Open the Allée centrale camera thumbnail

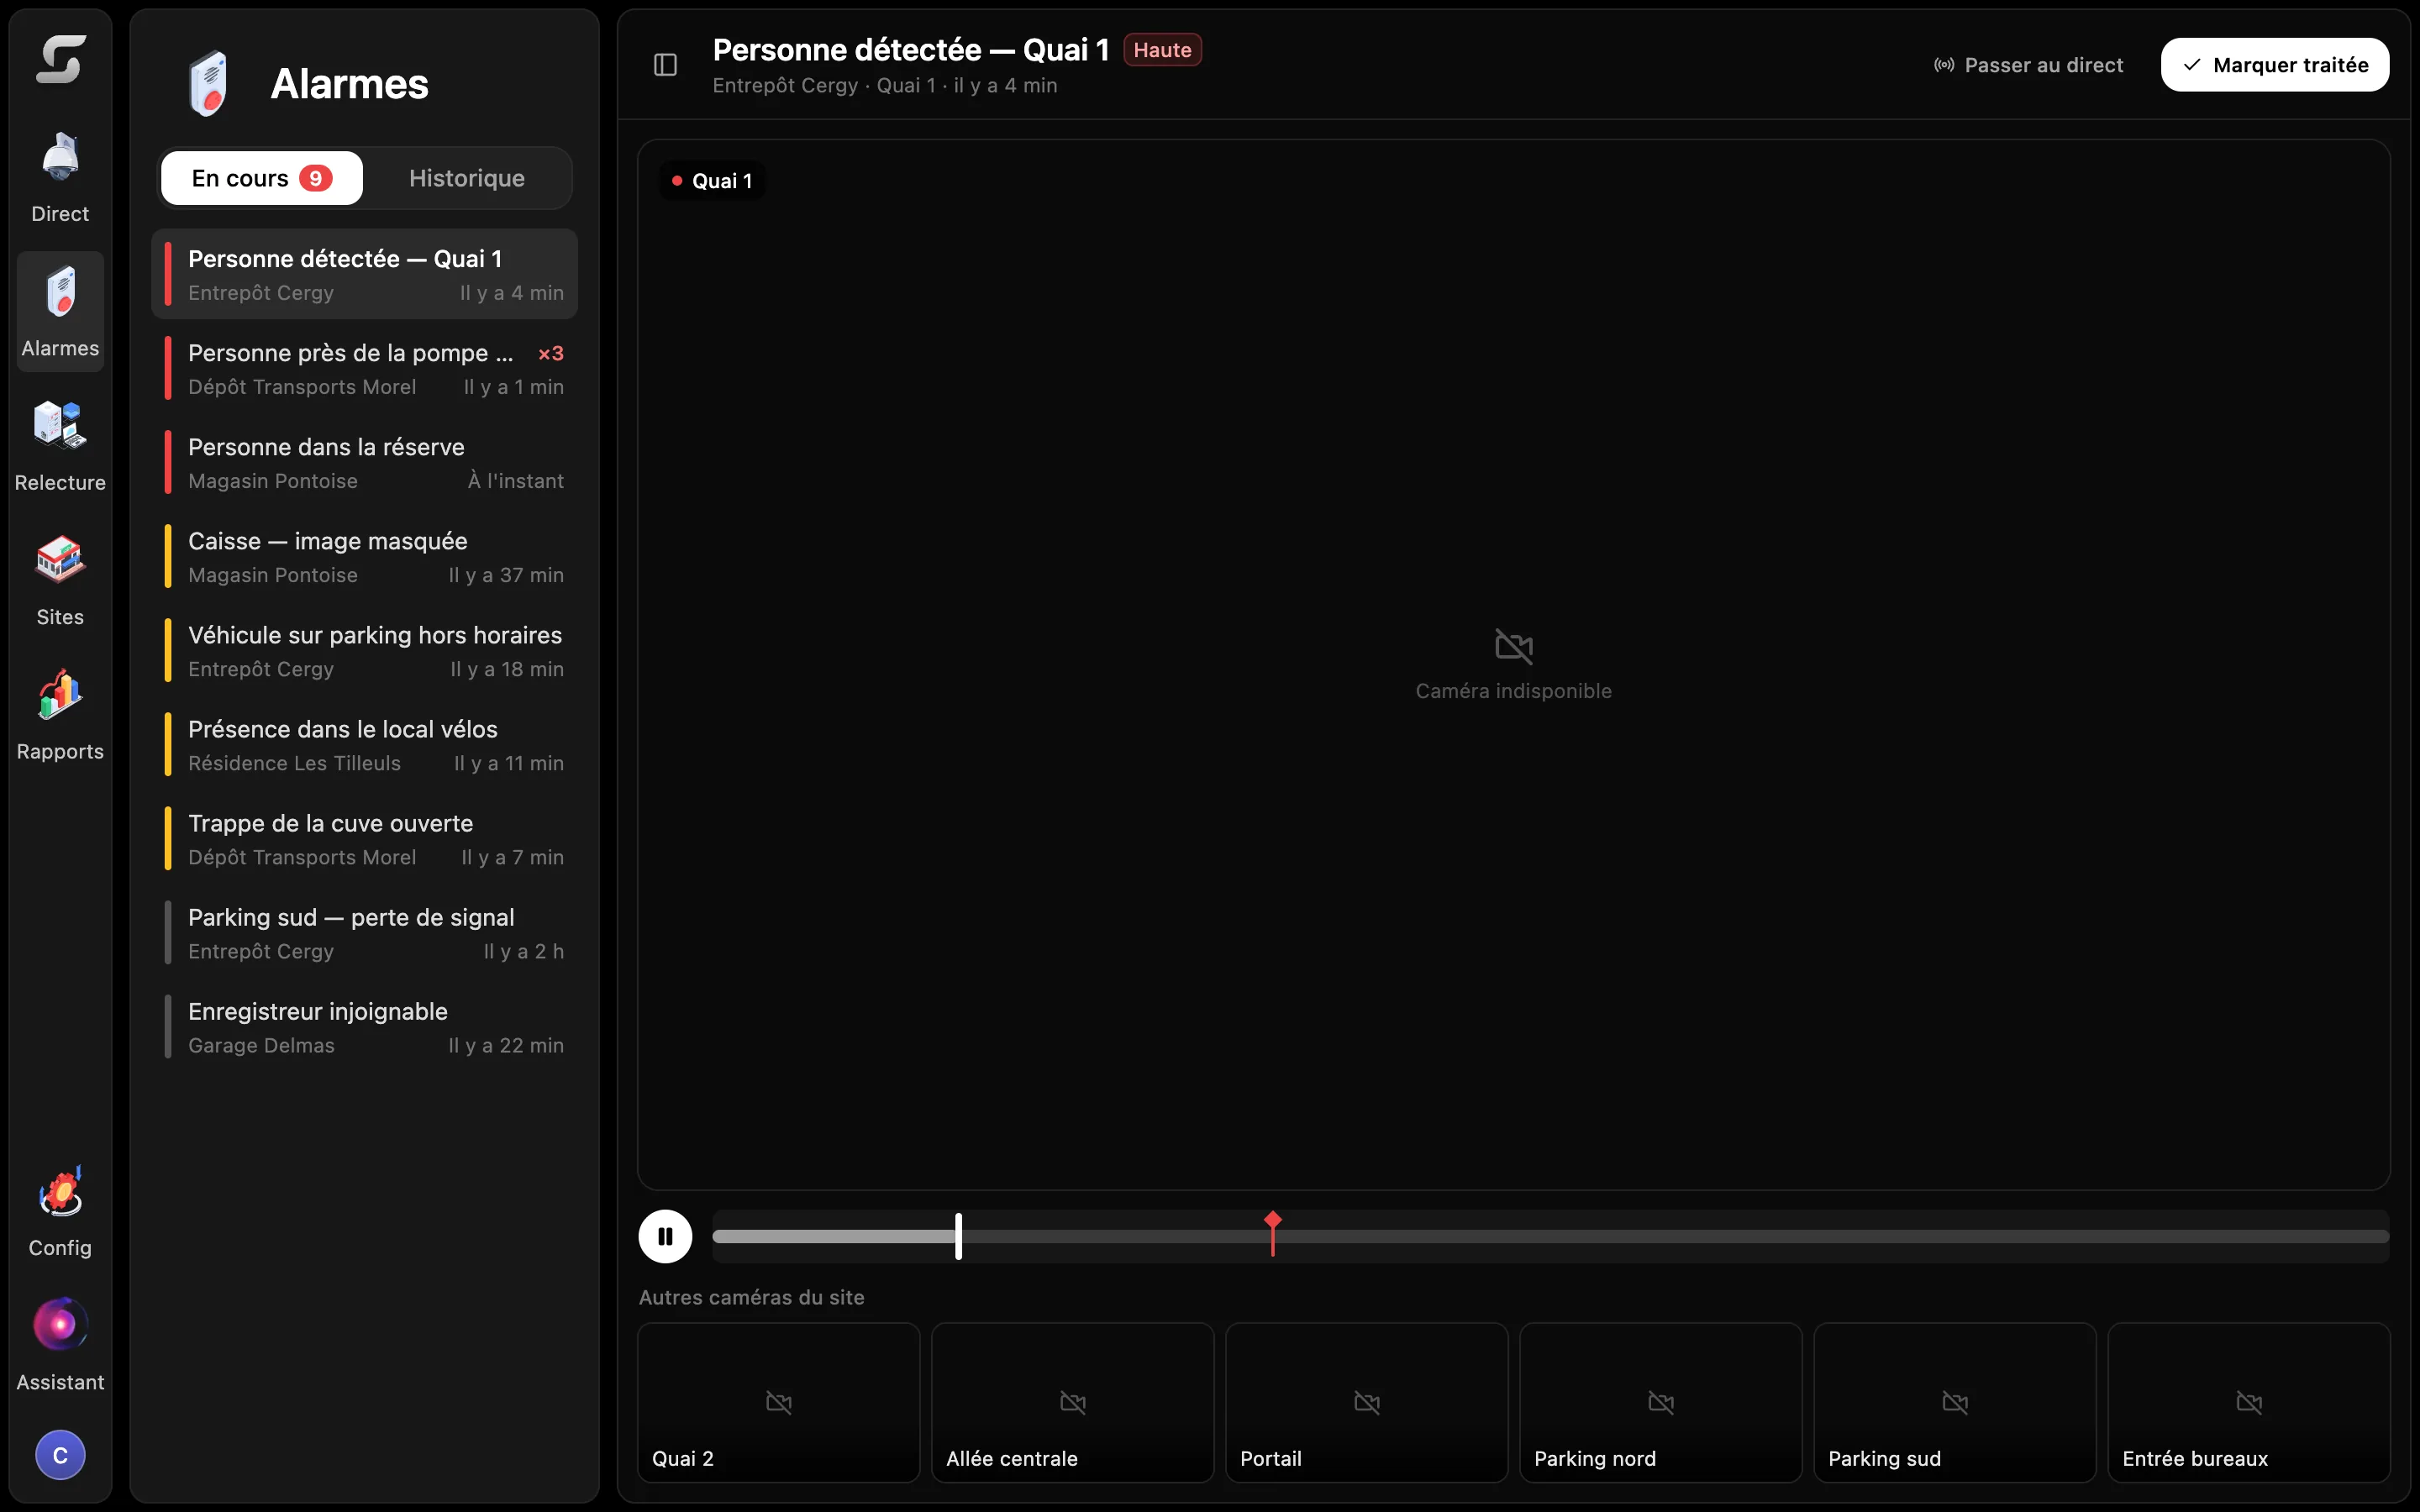[1073, 1403]
